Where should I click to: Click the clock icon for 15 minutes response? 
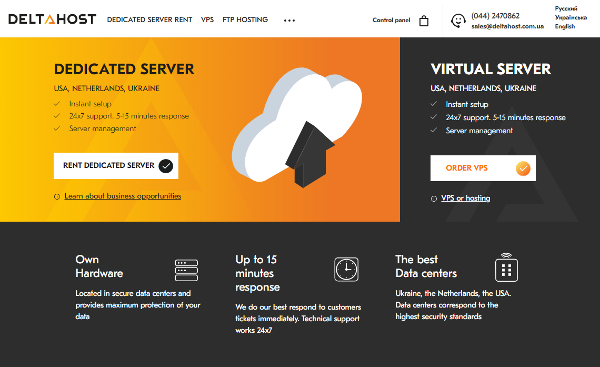[x=346, y=269]
